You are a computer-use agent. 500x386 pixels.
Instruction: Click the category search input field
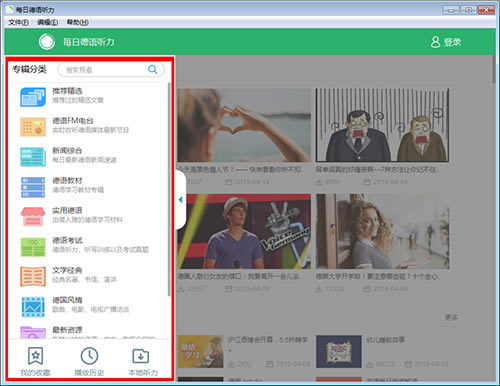(111, 70)
